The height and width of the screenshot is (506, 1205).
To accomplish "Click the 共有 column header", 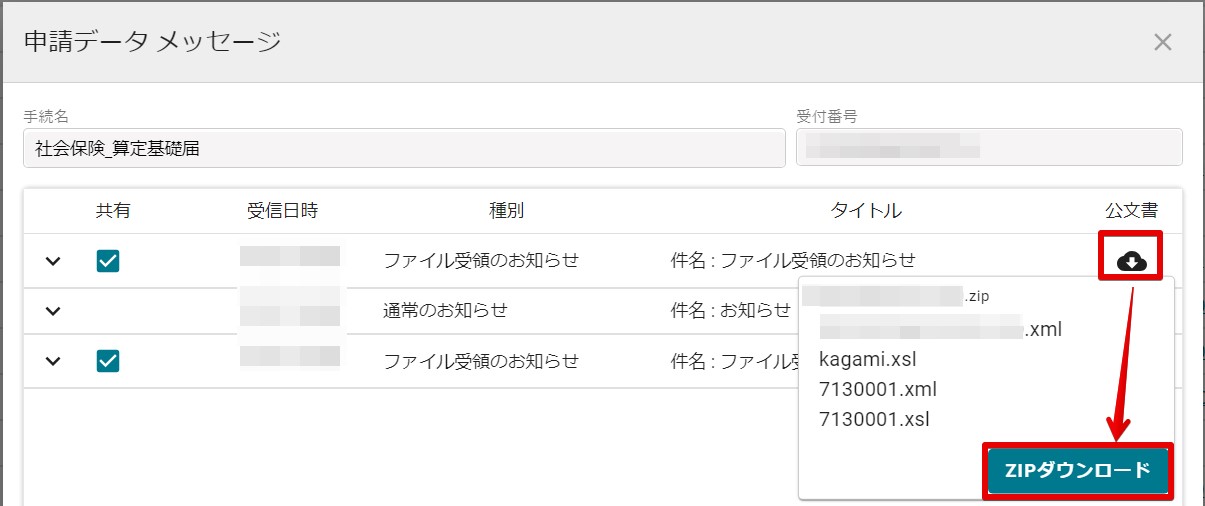I will tap(113, 211).
